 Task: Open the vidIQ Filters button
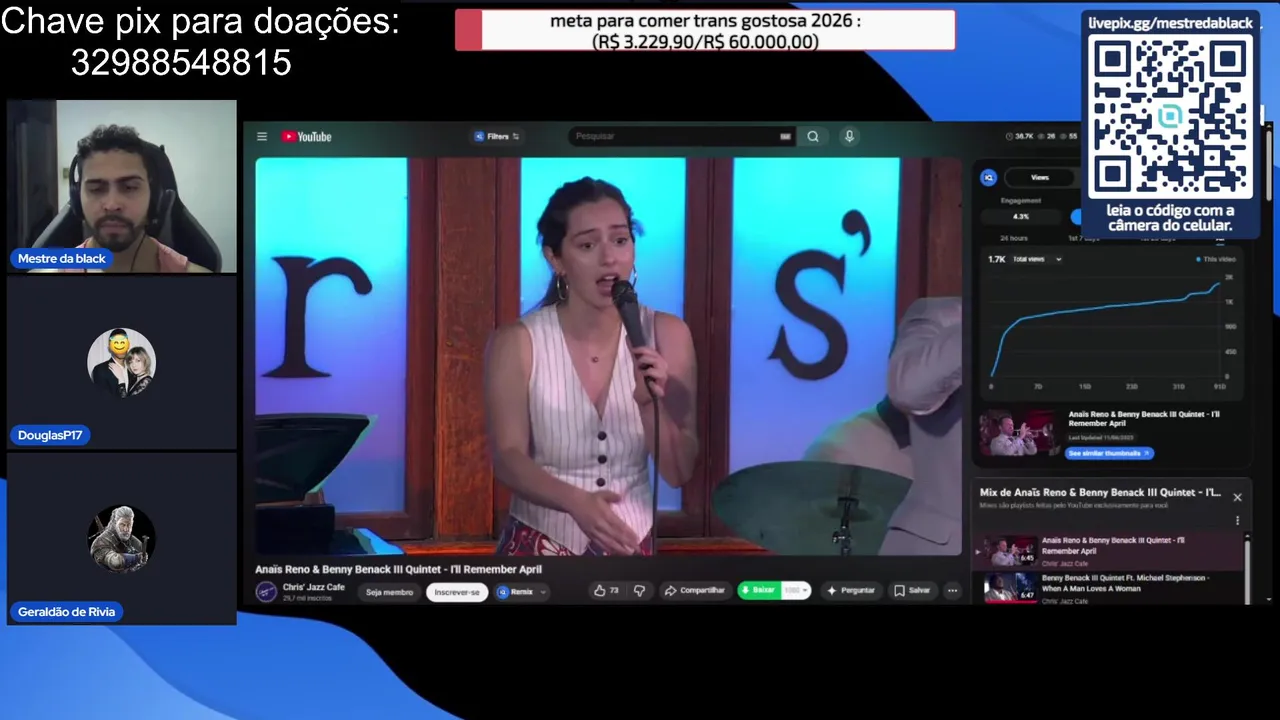pos(497,136)
